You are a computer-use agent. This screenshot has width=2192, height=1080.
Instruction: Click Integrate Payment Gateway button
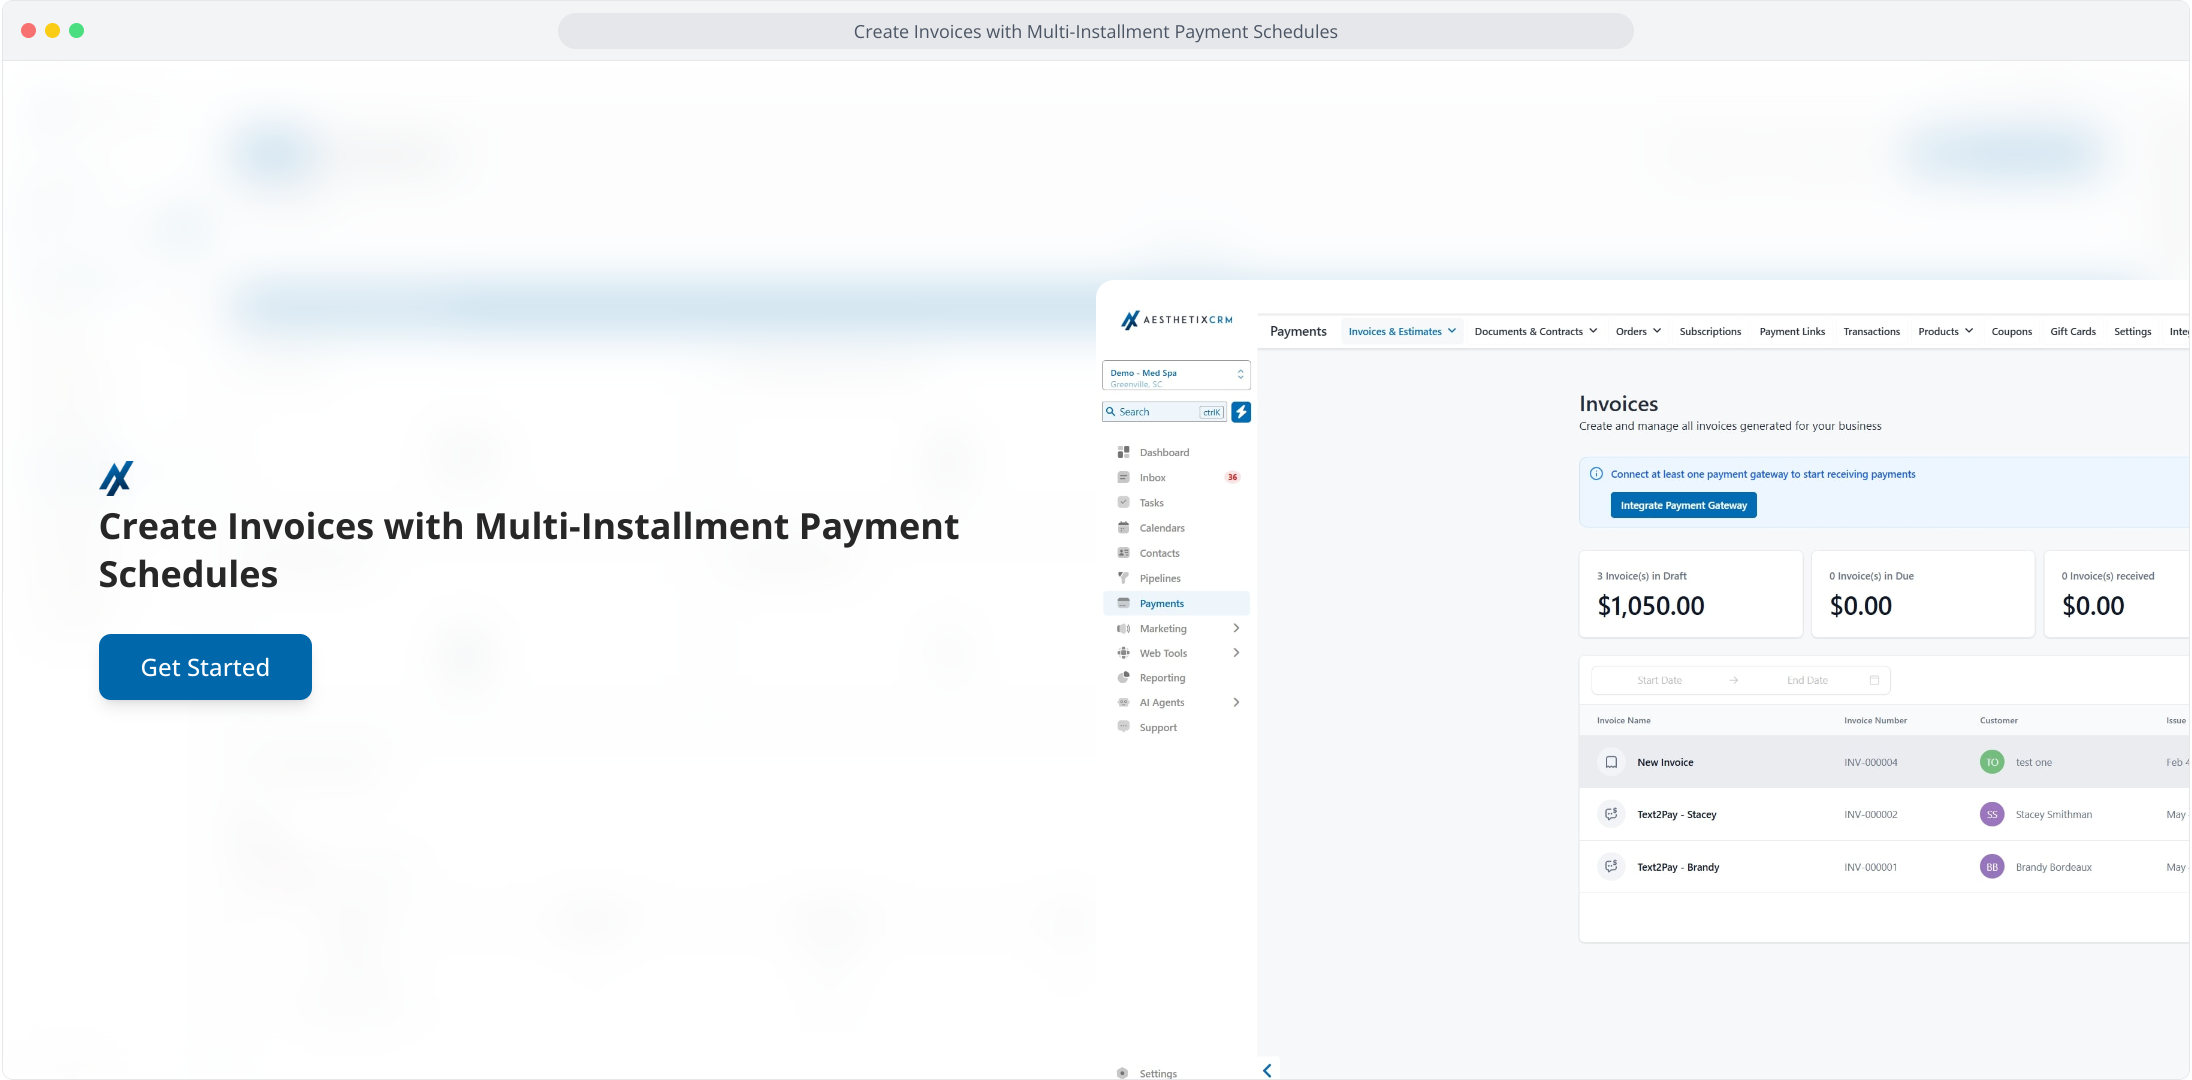1683,505
